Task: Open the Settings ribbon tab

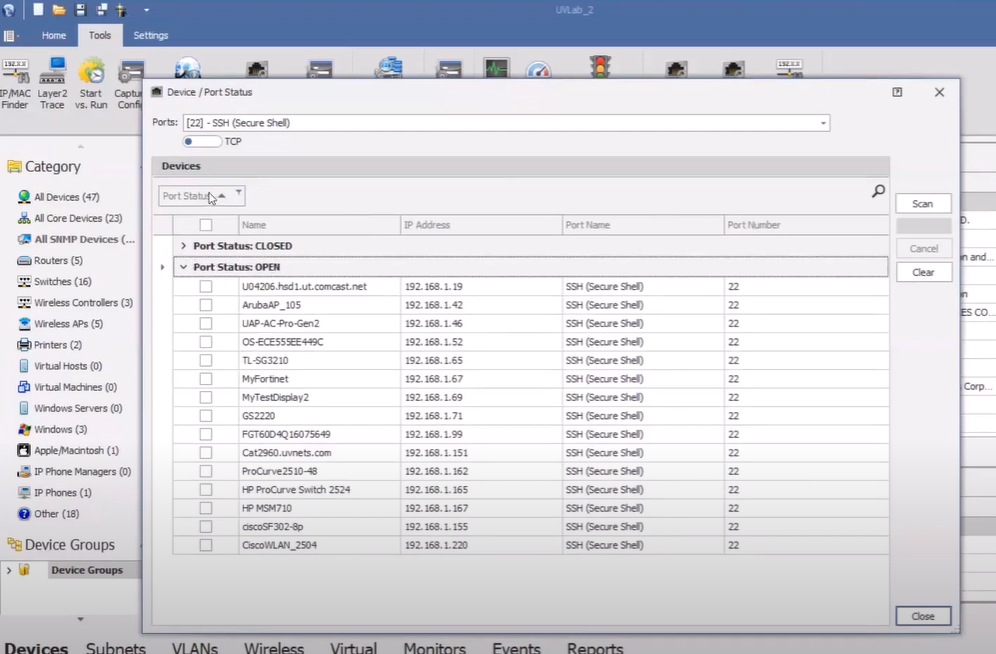Action: coord(151,36)
